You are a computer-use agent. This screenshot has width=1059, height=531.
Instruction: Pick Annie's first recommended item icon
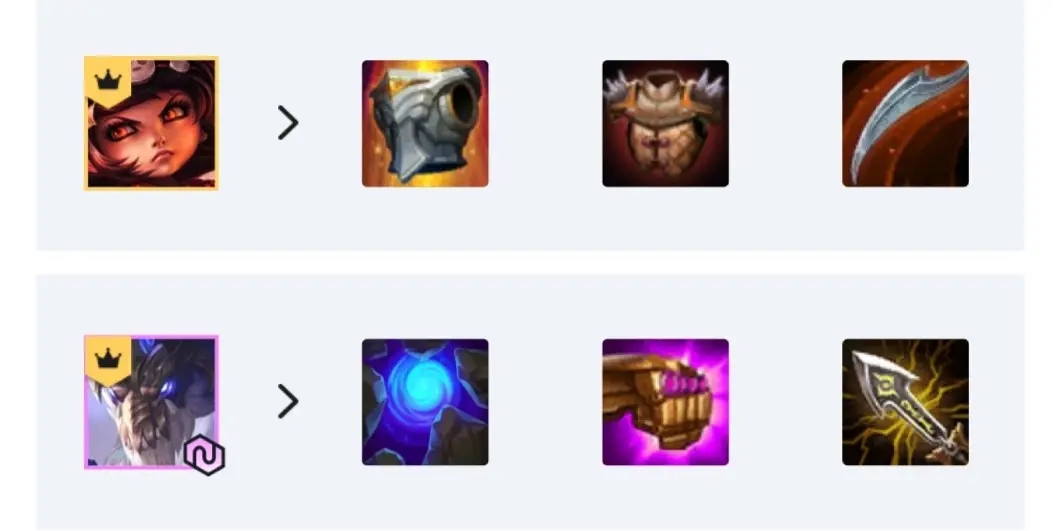click(x=425, y=124)
